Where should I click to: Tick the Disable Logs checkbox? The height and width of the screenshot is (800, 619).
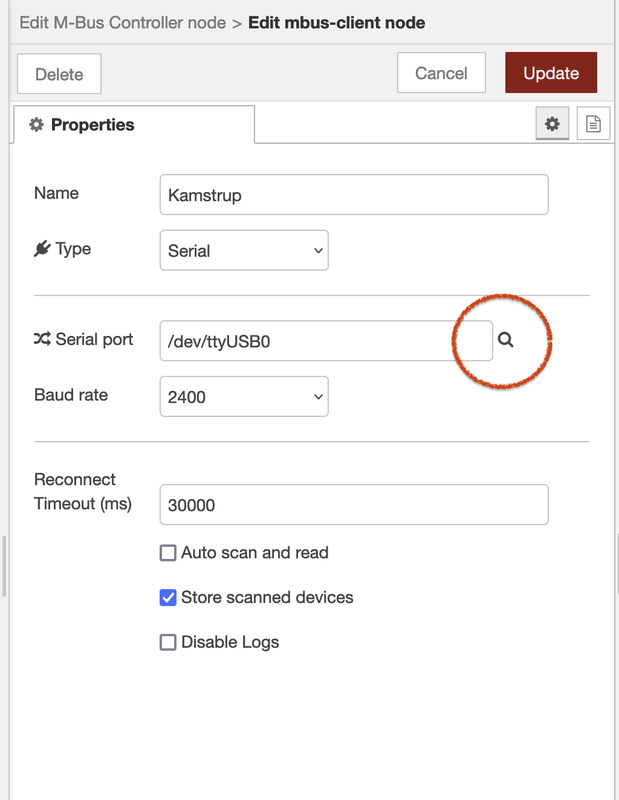click(168, 642)
